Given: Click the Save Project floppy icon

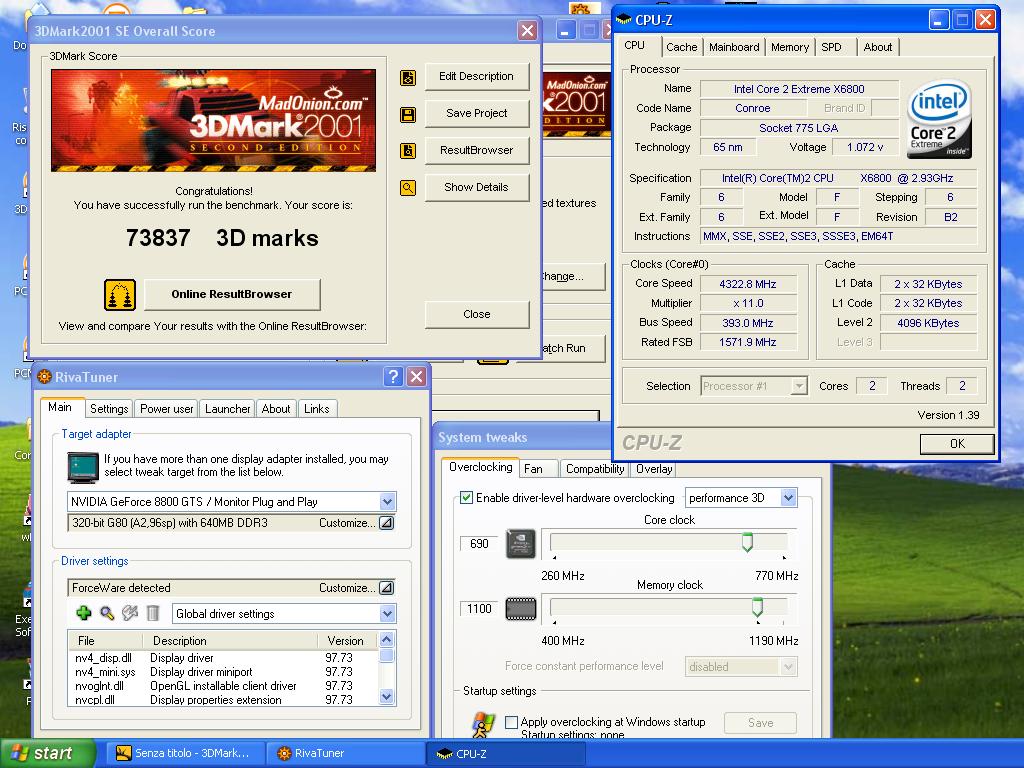Looking at the screenshot, I should pyautogui.click(x=408, y=115).
